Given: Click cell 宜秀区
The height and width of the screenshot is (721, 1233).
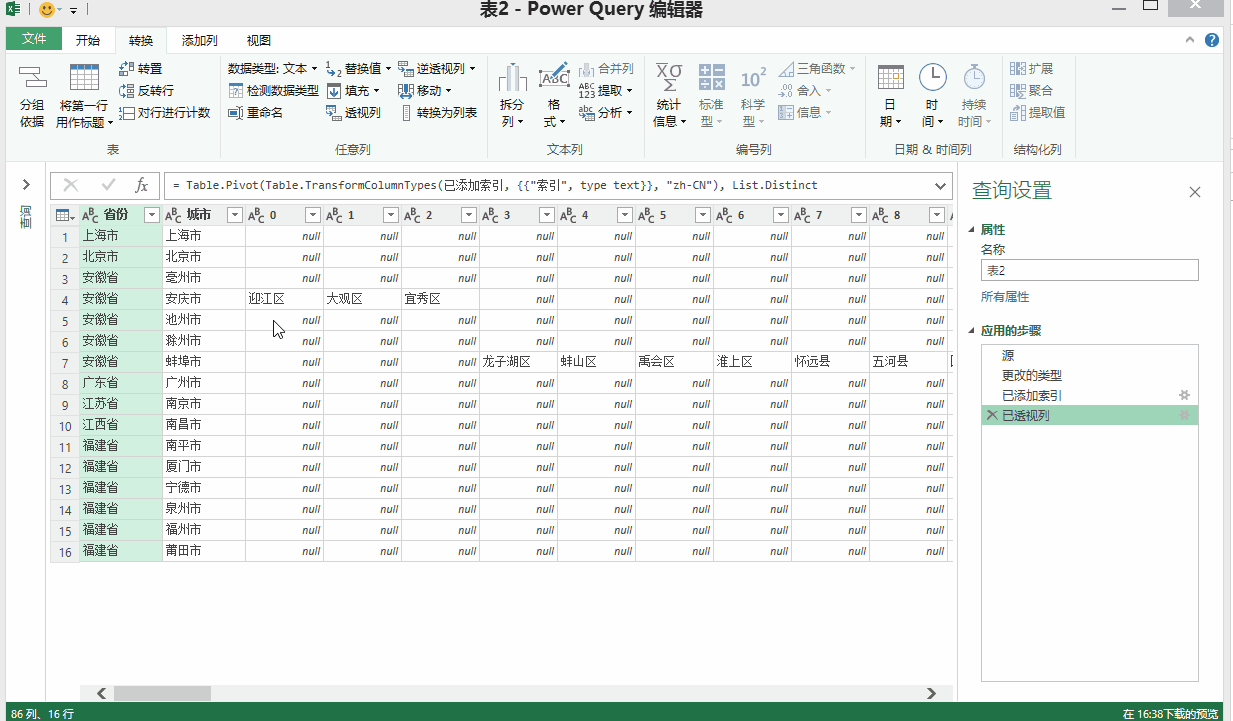Looking at the screenshot, I should click(441, 299).
